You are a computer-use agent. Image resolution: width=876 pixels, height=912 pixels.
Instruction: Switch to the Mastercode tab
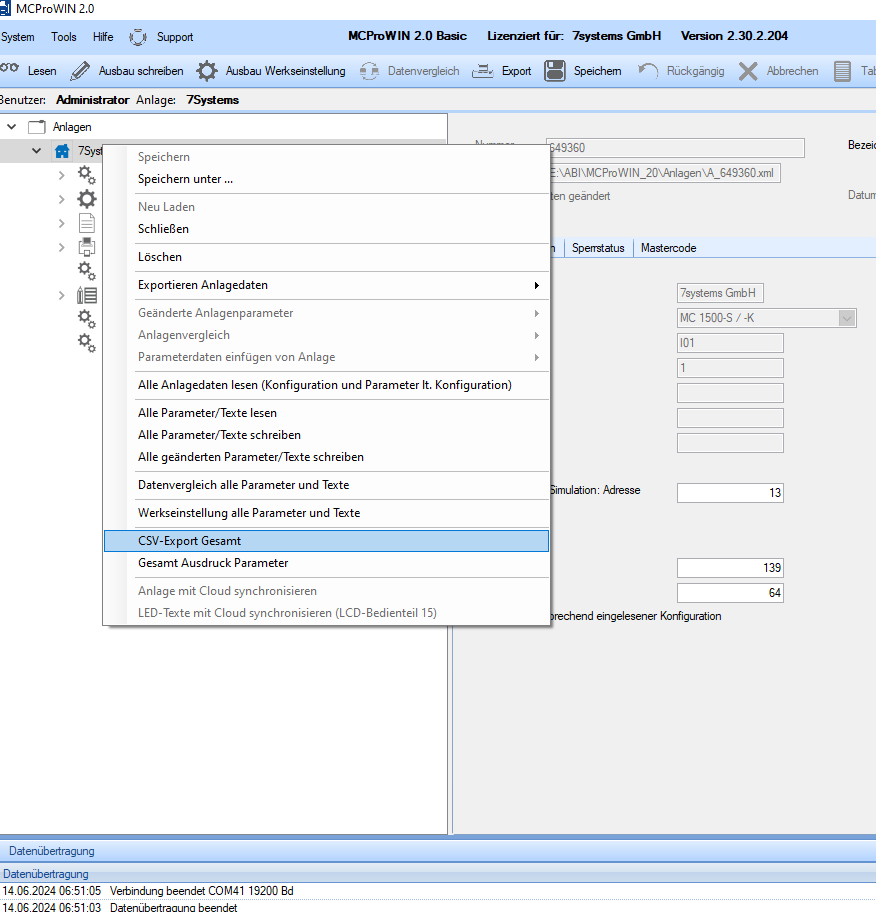click(x=668, y=248)
